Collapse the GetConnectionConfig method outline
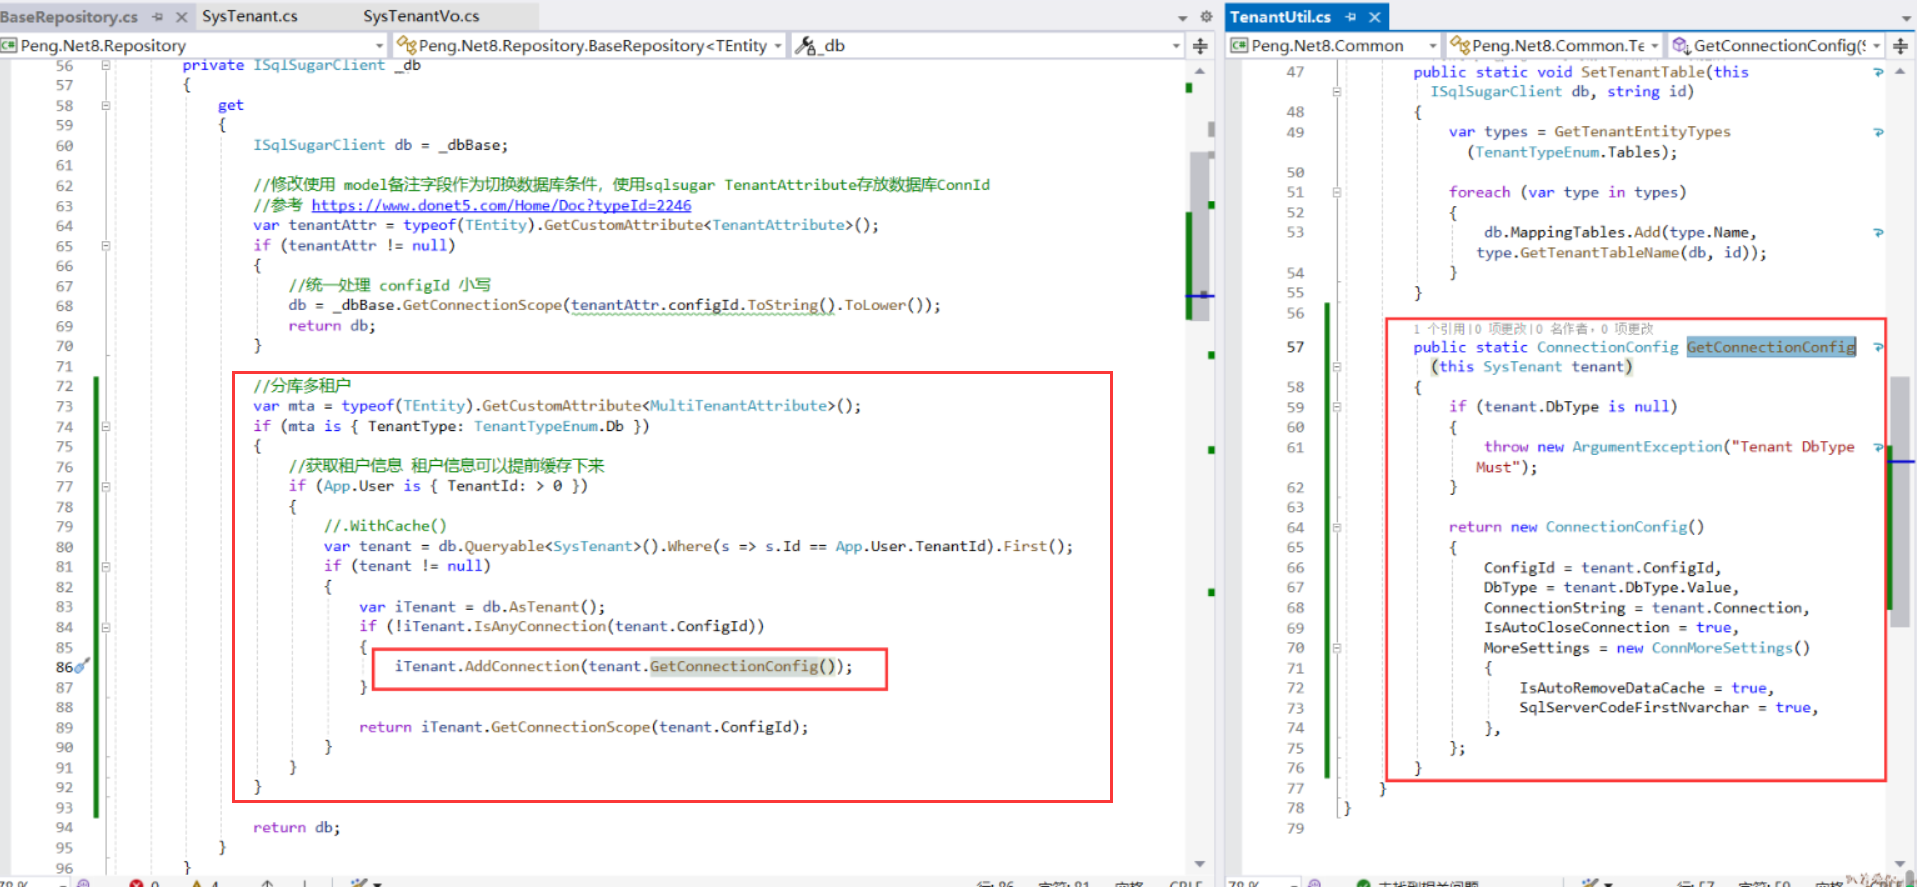The image size is (1917, 887). (x=1336, y=367)
